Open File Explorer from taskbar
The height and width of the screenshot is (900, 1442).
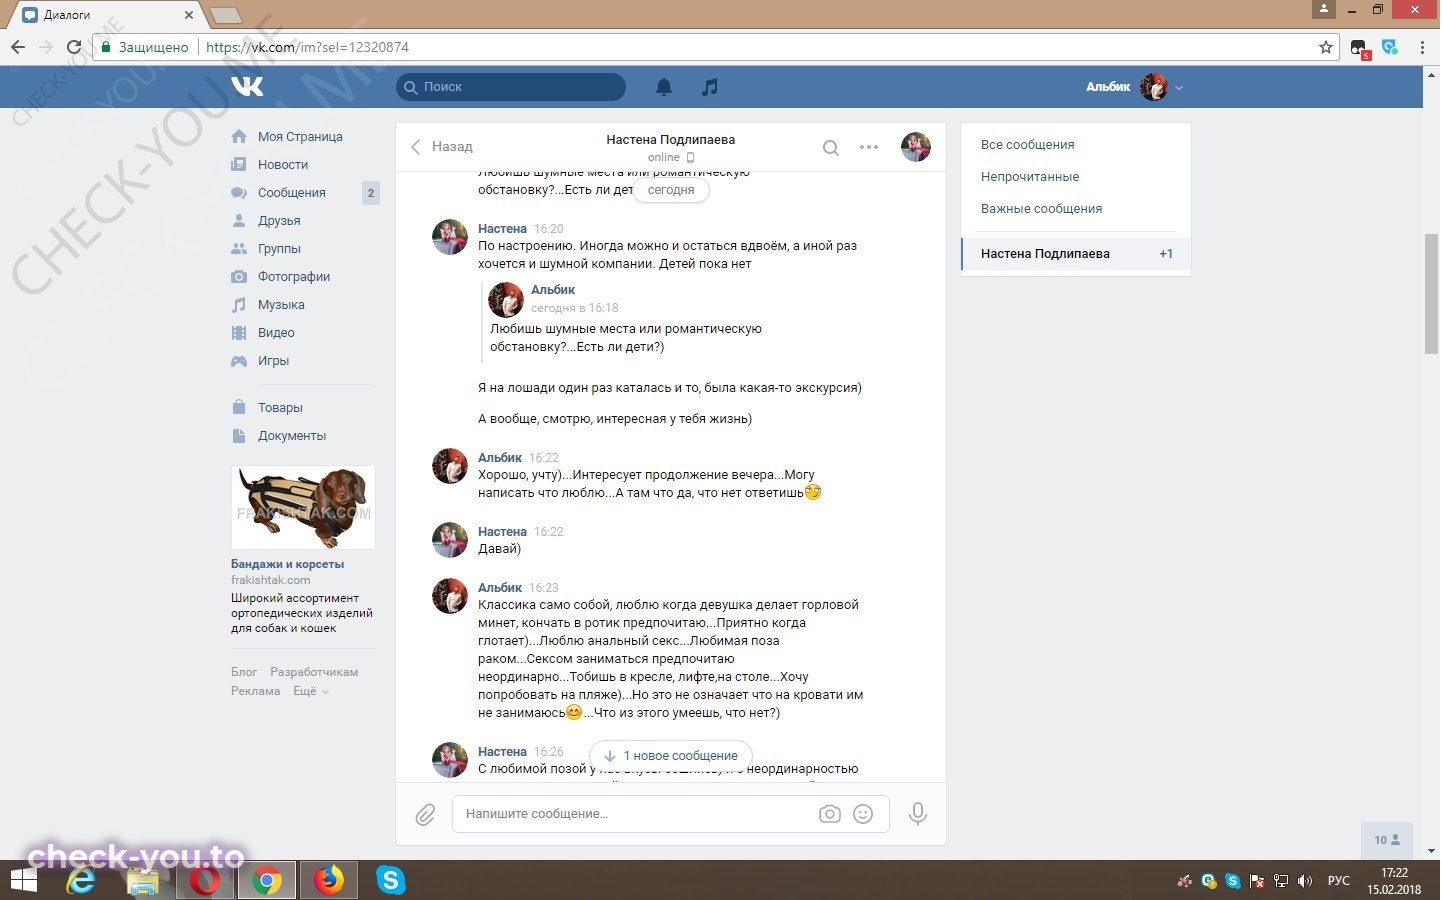[x=143, y=880]
